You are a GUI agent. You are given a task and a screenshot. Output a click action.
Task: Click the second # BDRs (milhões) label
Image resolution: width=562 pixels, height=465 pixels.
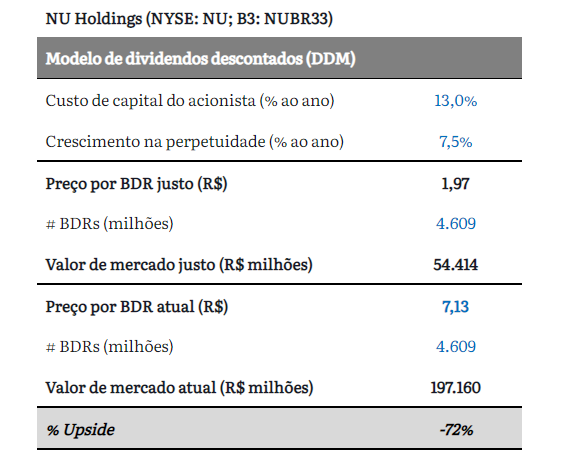110,347
